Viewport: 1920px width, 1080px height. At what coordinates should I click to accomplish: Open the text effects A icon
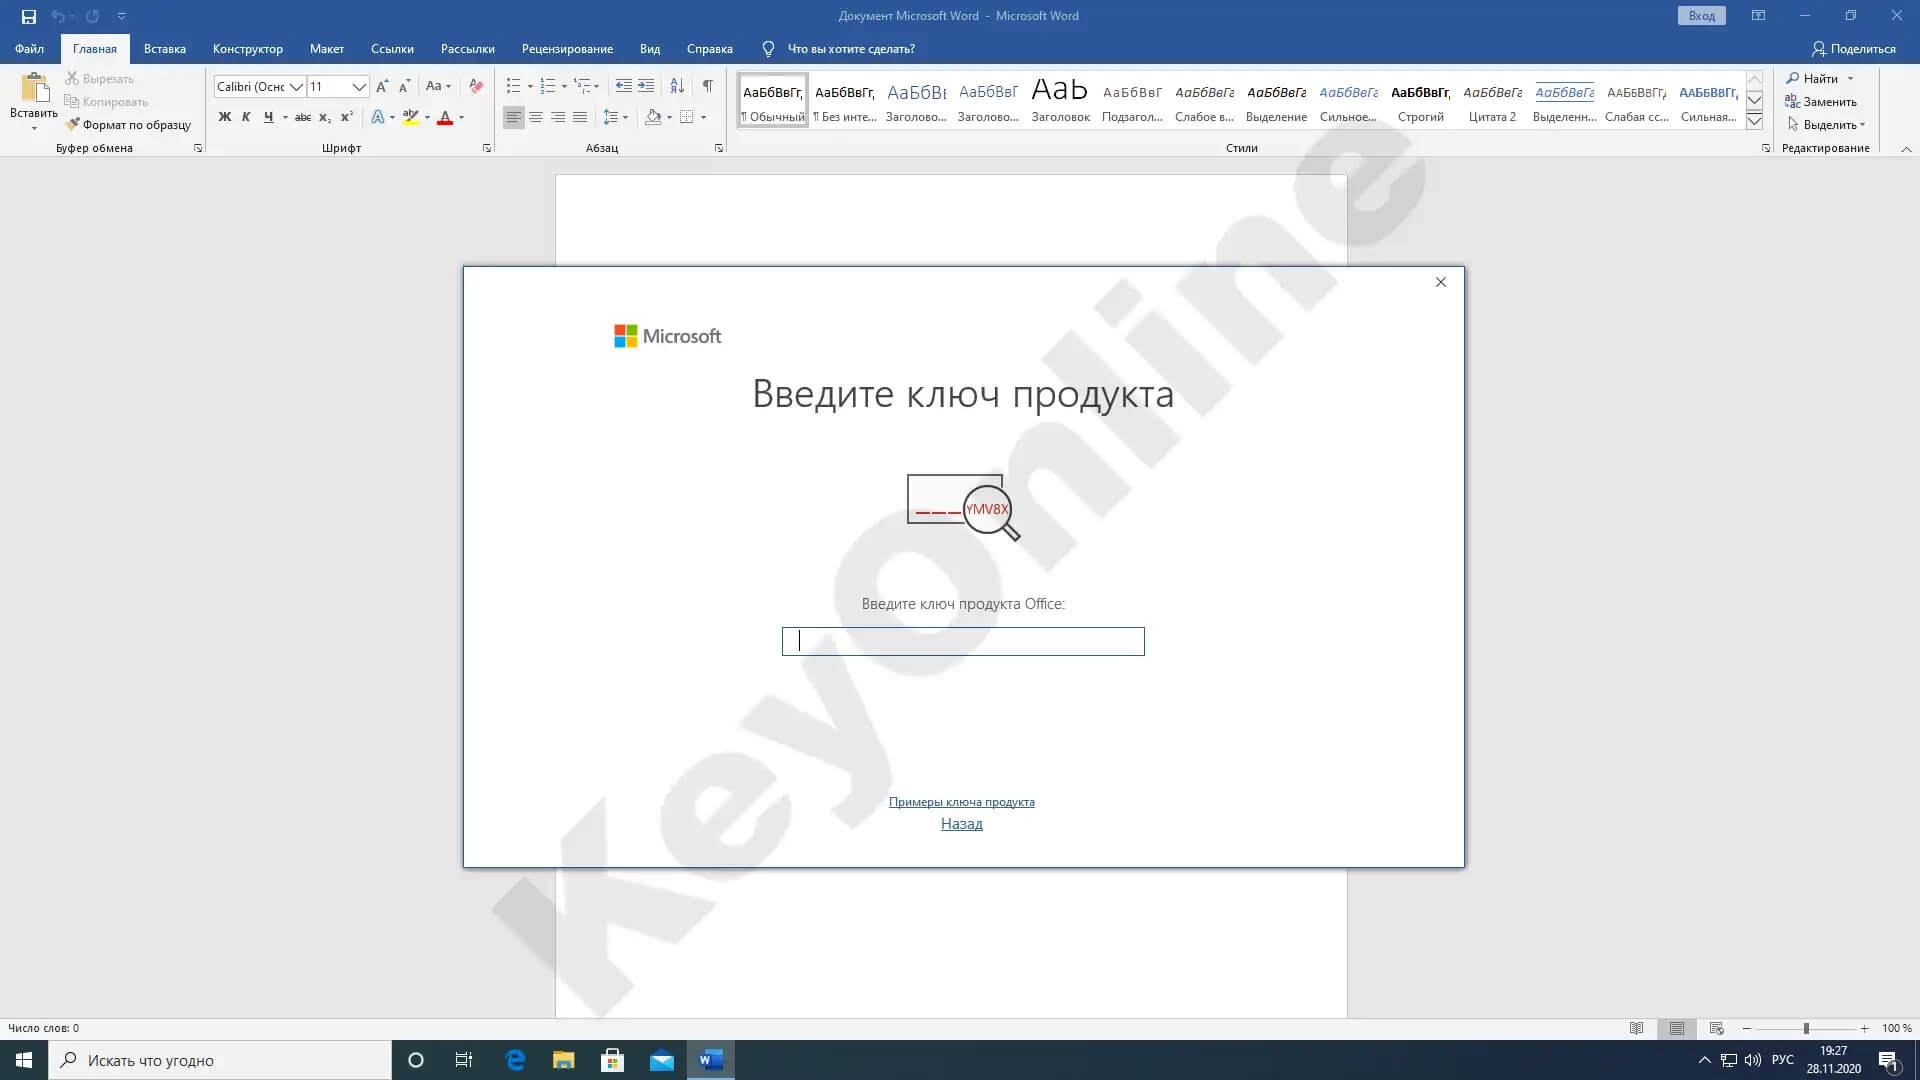[378, 117]
